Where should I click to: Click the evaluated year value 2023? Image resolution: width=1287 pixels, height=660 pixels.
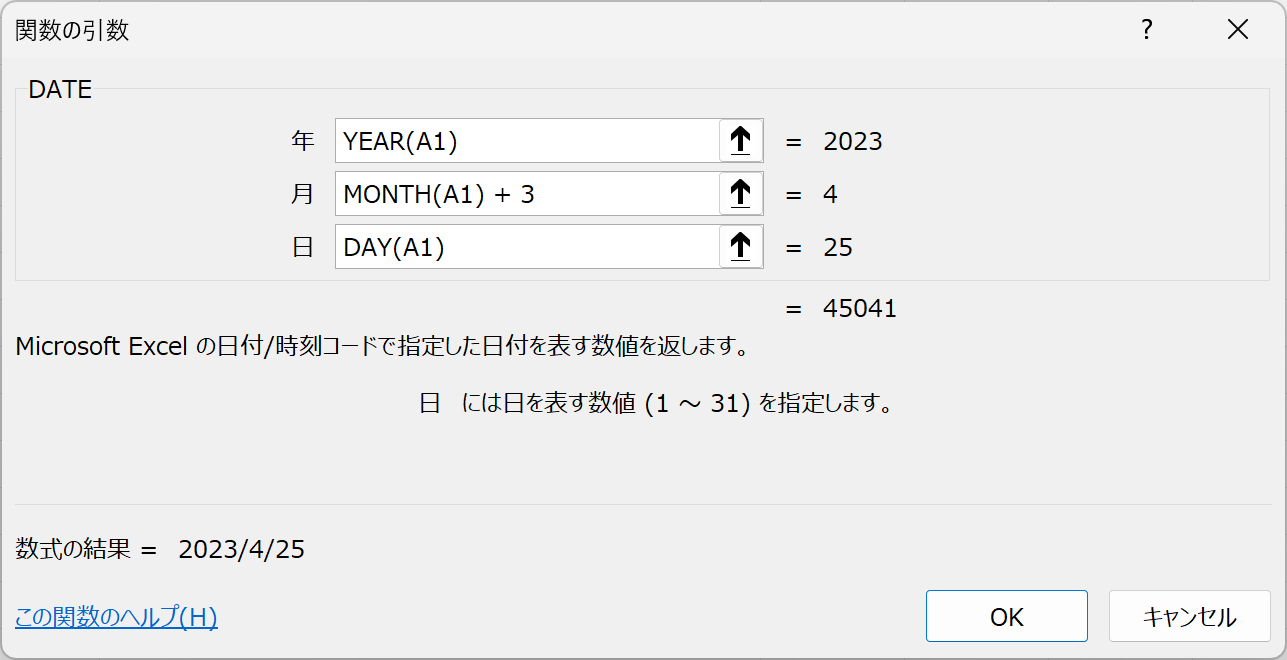(853, 141)
